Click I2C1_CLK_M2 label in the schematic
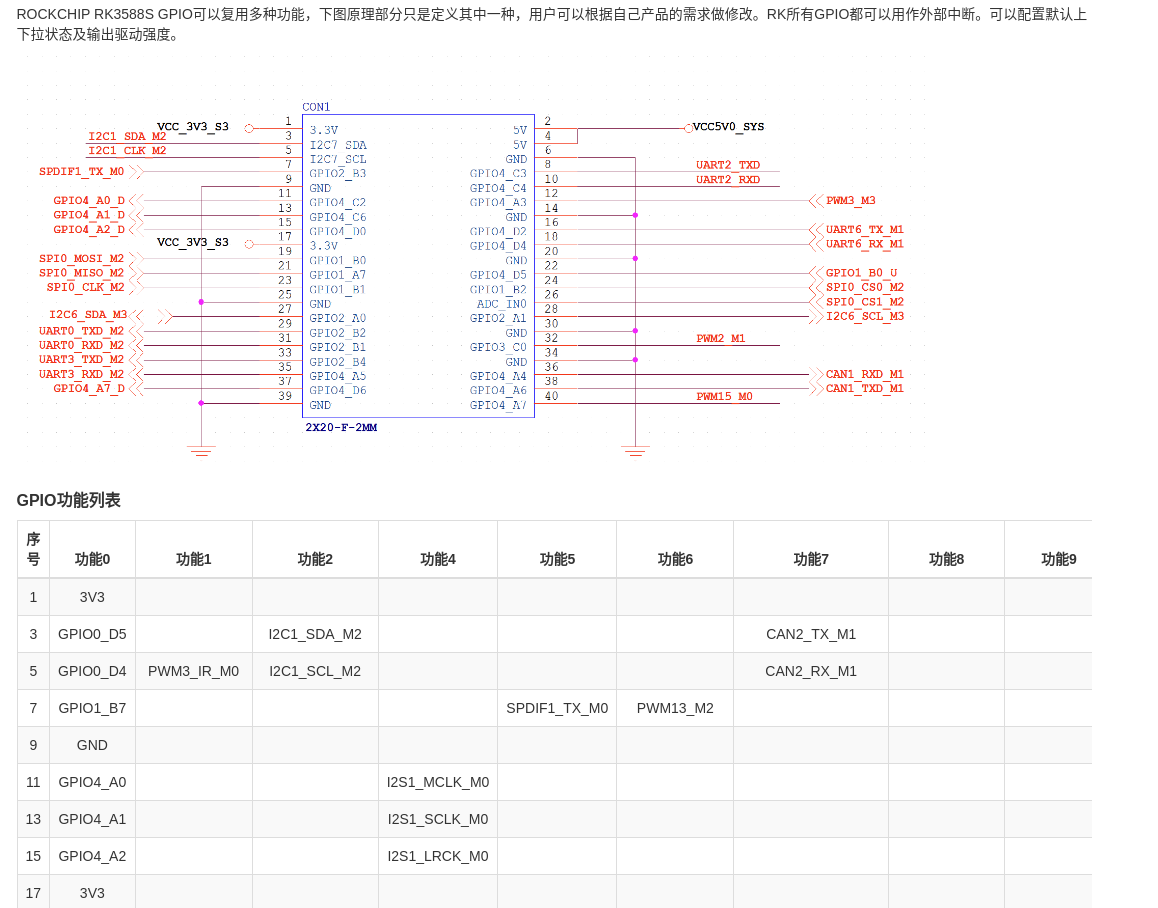The width and height of the screenshot is (1158, 908). click(127, 151)
